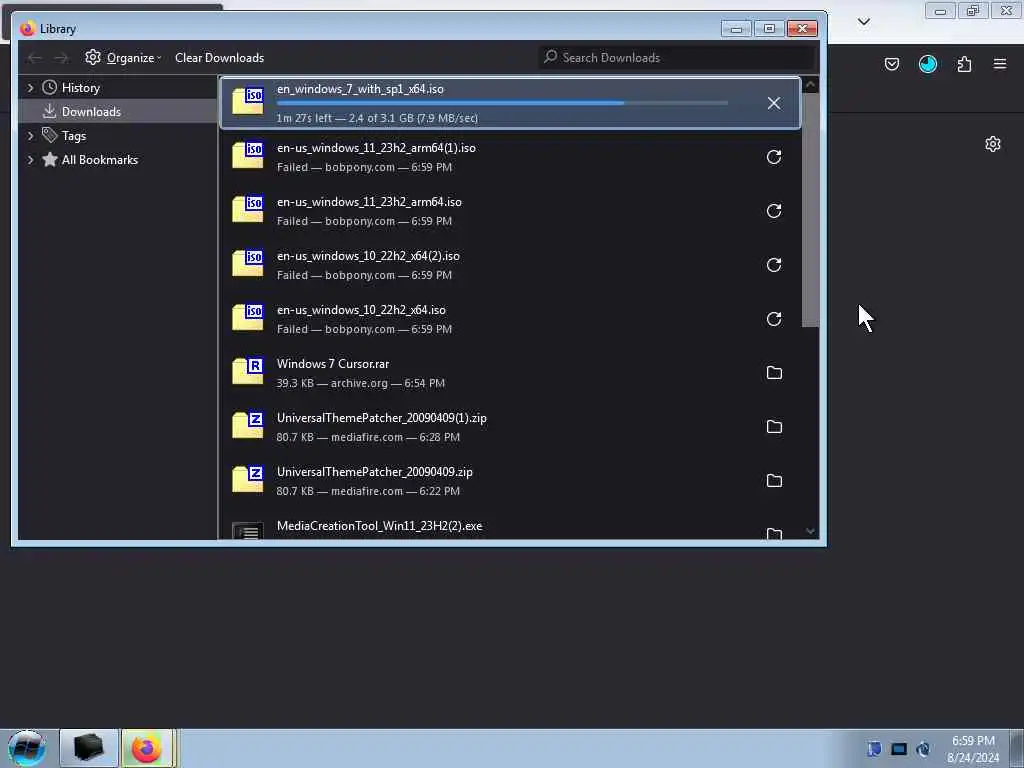The image size is (1024, 768).
Task: Show MediaCreationTool_Win11_23H2(2).exe in folder
Action: click(x=774, y=534)
